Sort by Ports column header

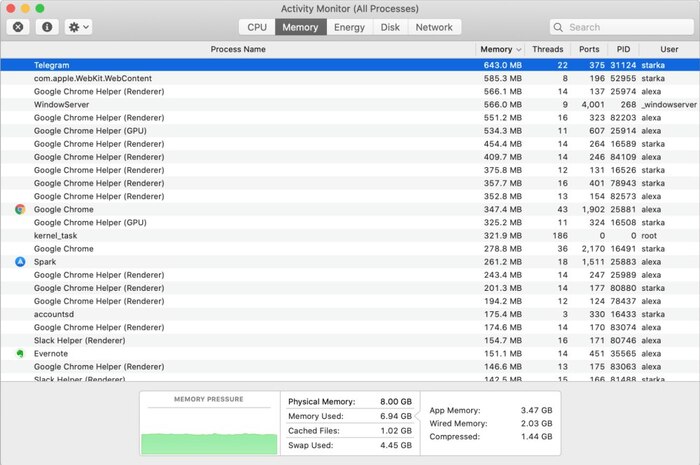tap(589, 49)
